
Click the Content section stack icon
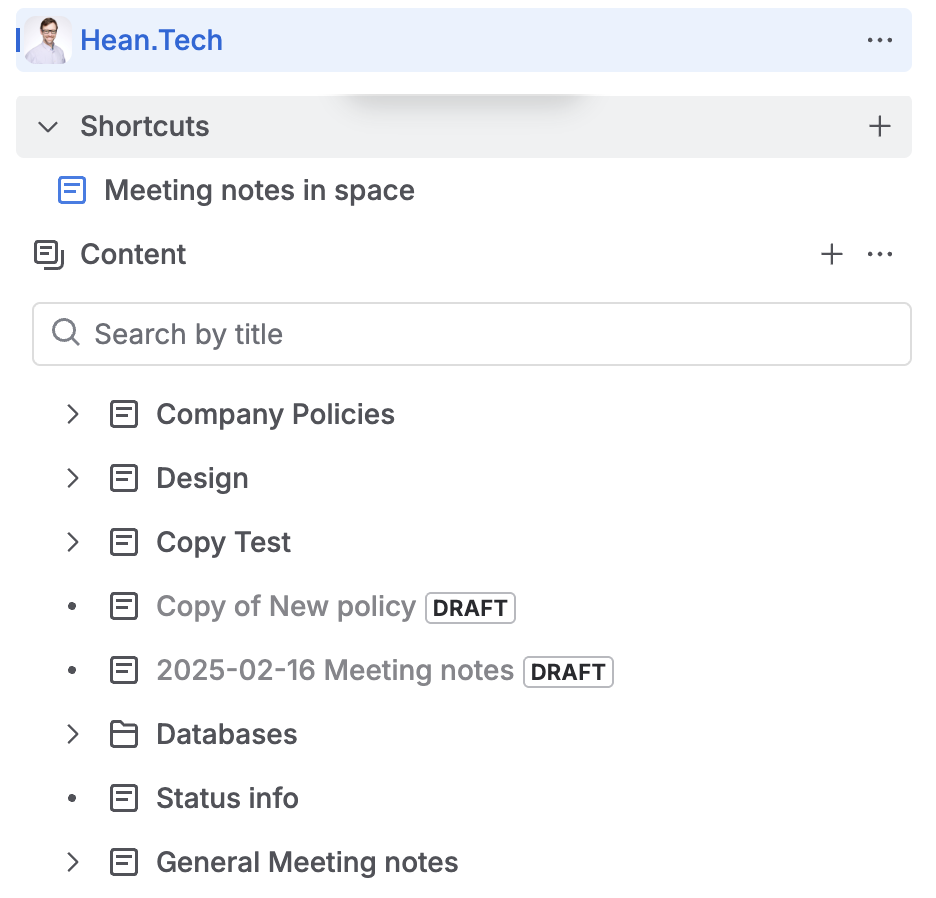pos(48,254)
